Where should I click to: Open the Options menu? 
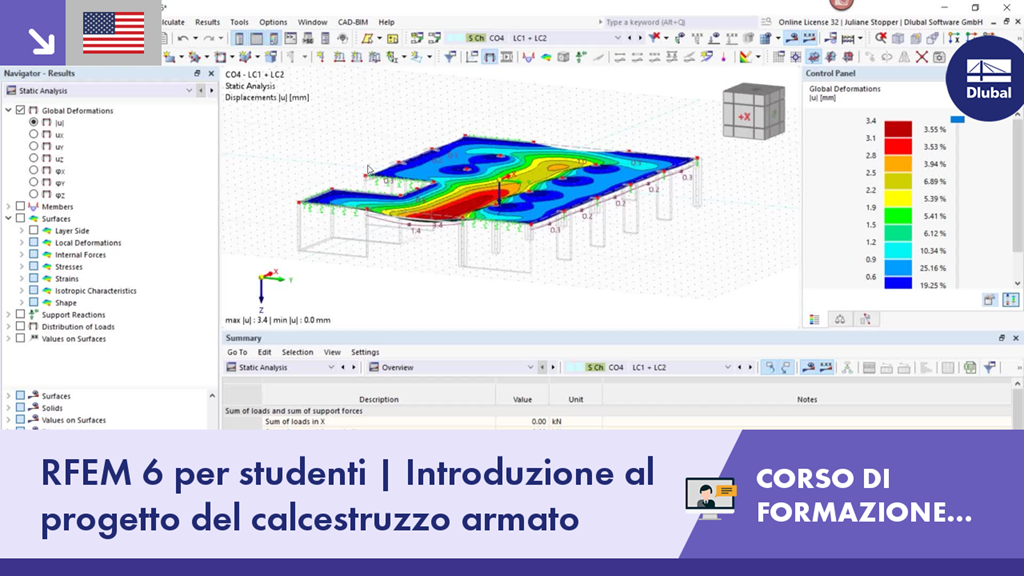point(273,22)
